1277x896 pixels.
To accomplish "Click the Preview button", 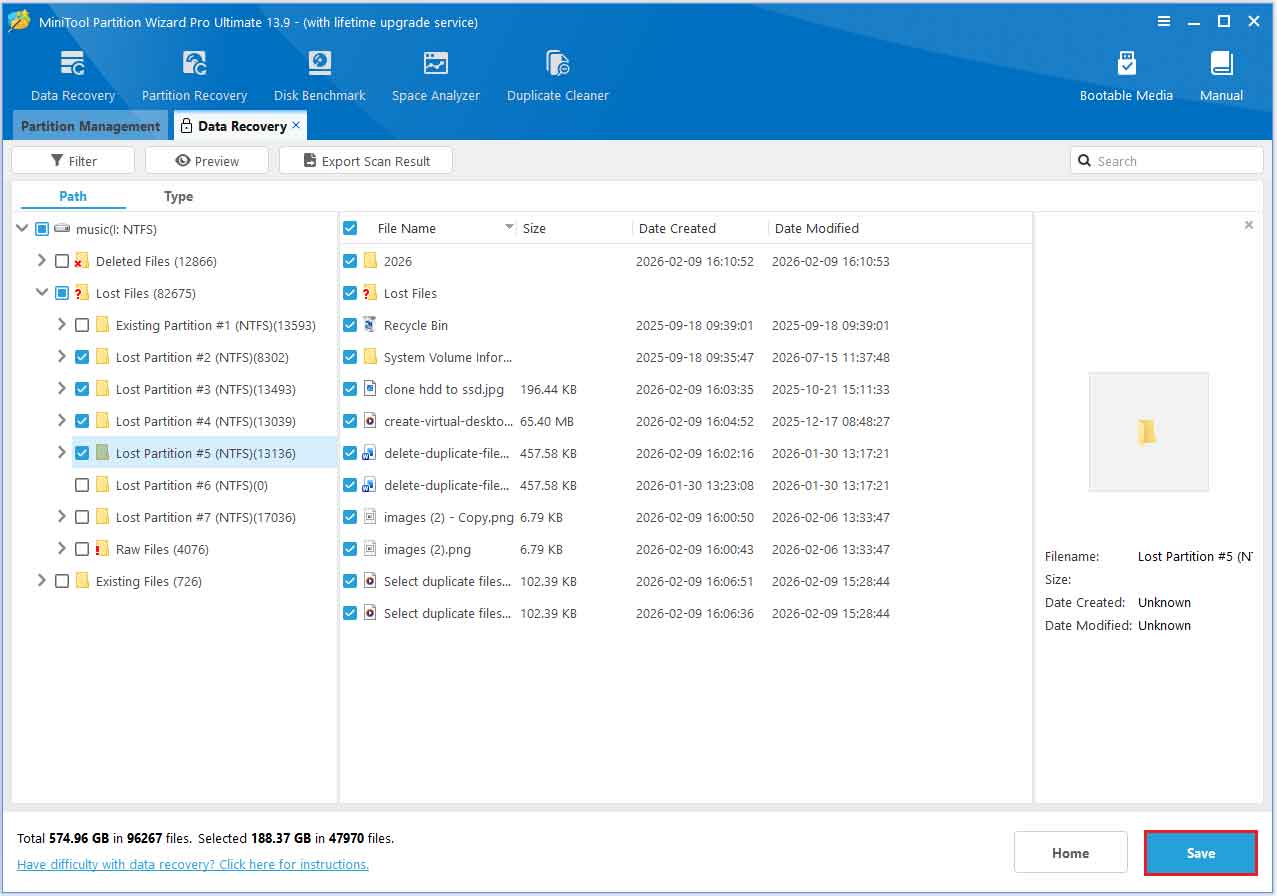I will [x=207, y=161].
